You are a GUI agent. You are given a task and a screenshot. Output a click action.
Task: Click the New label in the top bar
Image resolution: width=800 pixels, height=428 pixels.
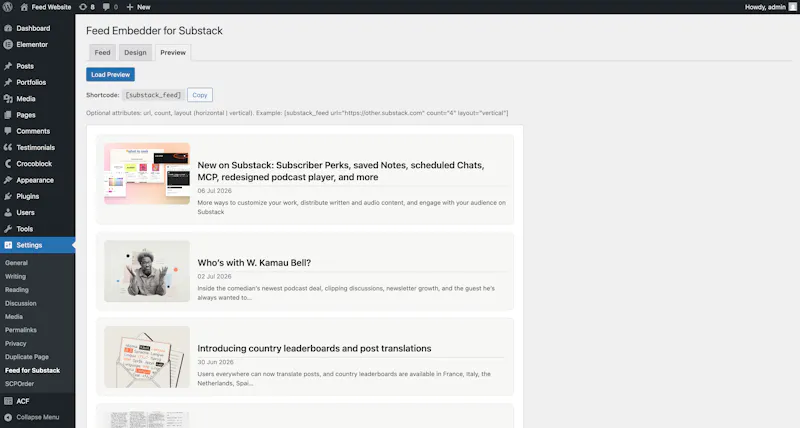tap(144, 7)
